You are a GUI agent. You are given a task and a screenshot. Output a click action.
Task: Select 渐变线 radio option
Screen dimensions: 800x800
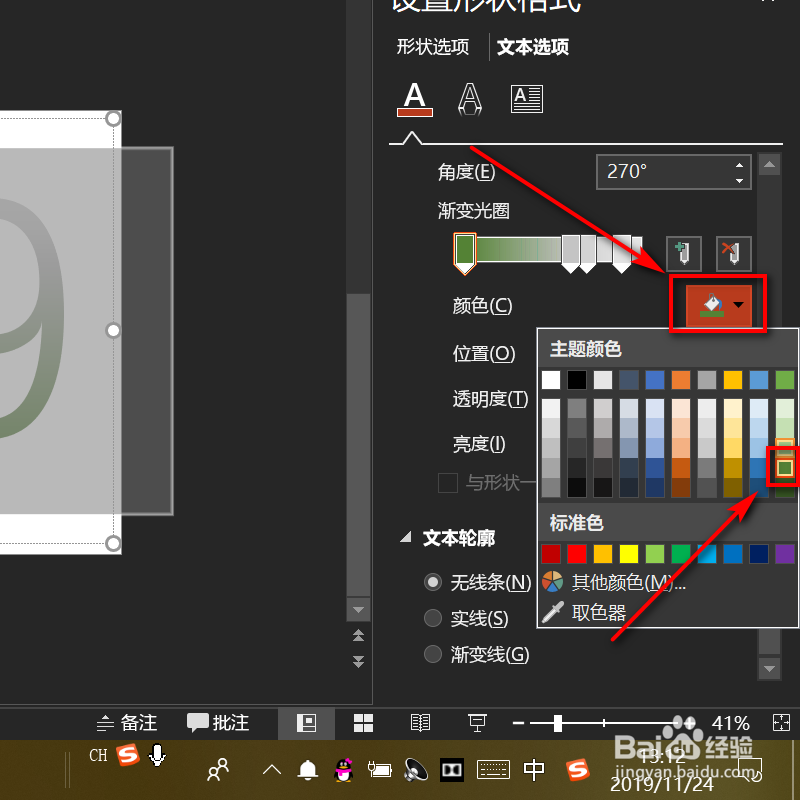click(x=433, y=654)
